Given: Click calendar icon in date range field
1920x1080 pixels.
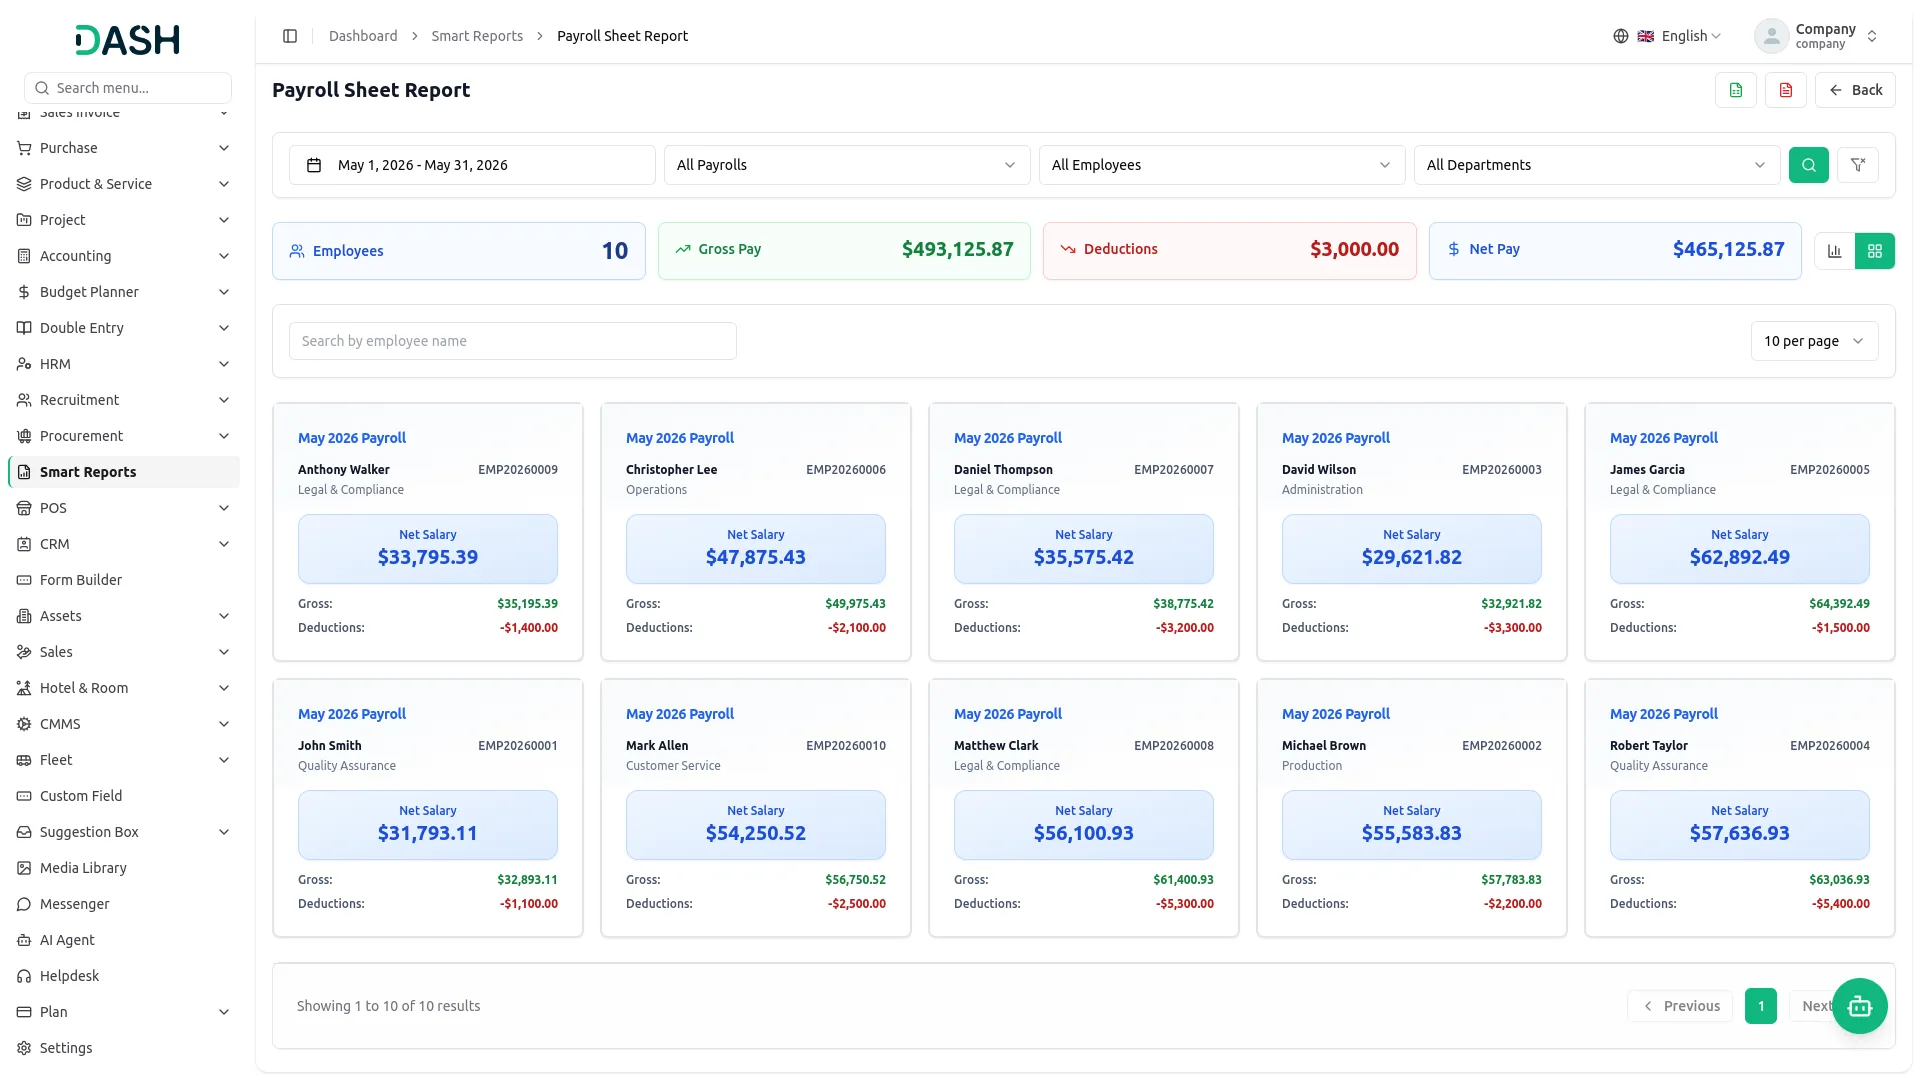Looking at the screenshot, I should point(314,165).
